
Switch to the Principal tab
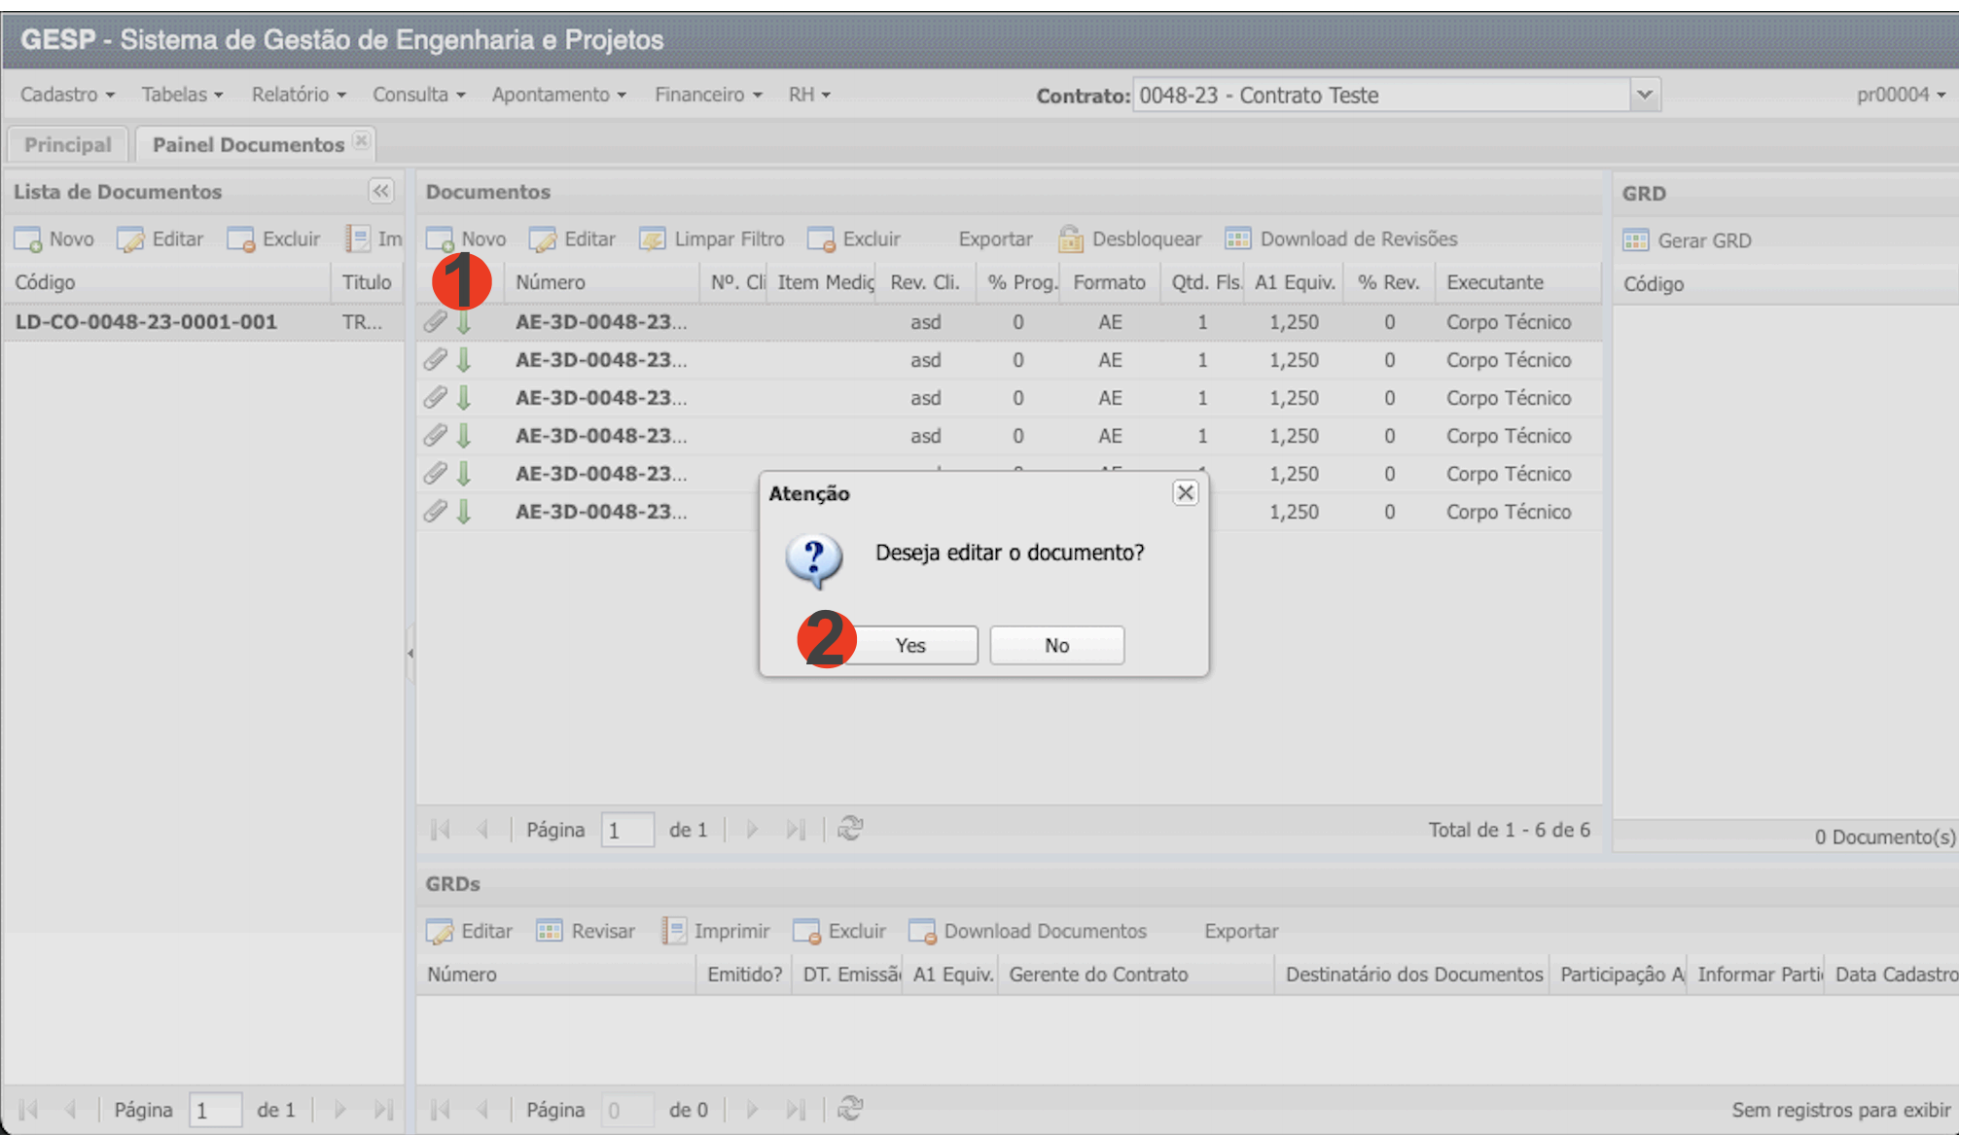pyautogui.click(x=68, y=145)
